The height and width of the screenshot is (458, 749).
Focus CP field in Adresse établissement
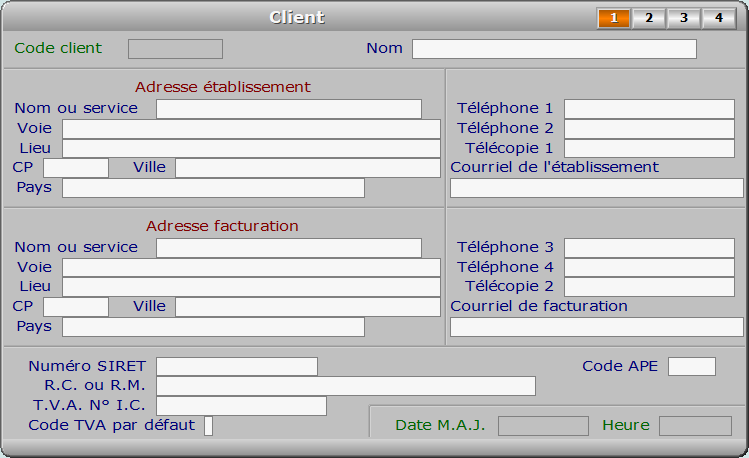click(x=76, y=168)
